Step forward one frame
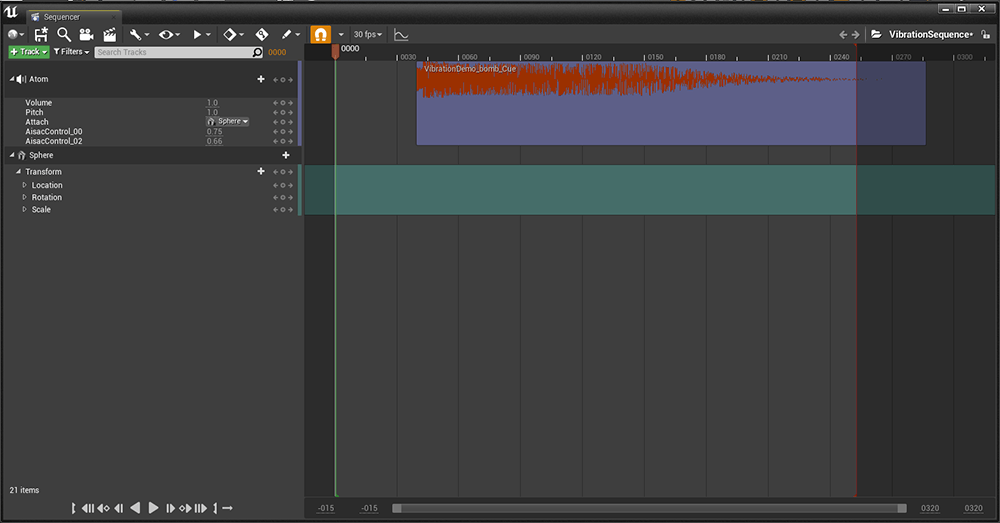Viewport: 1000px width, 523px height. [170, 508]
